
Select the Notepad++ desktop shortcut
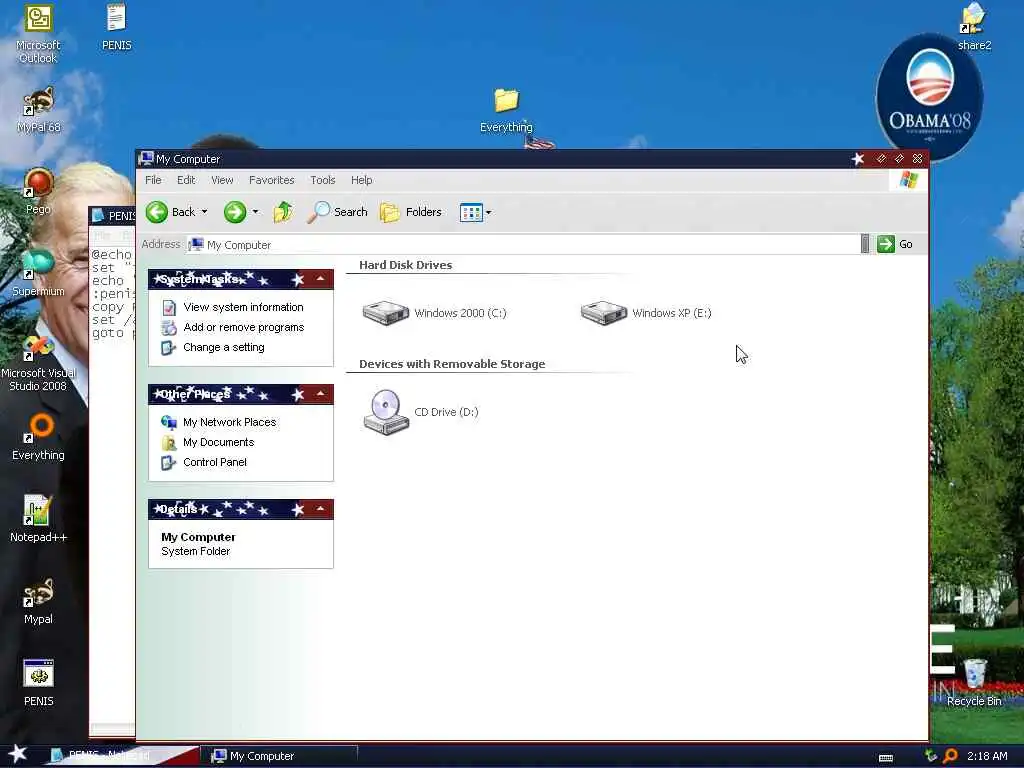pyautogui.click(x=39, y=519)
